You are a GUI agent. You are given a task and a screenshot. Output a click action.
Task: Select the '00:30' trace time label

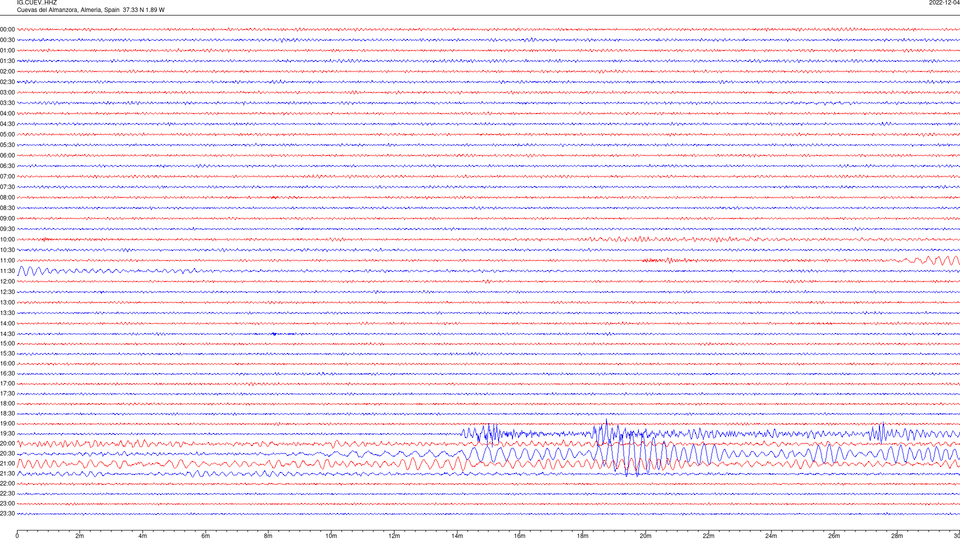7,40
